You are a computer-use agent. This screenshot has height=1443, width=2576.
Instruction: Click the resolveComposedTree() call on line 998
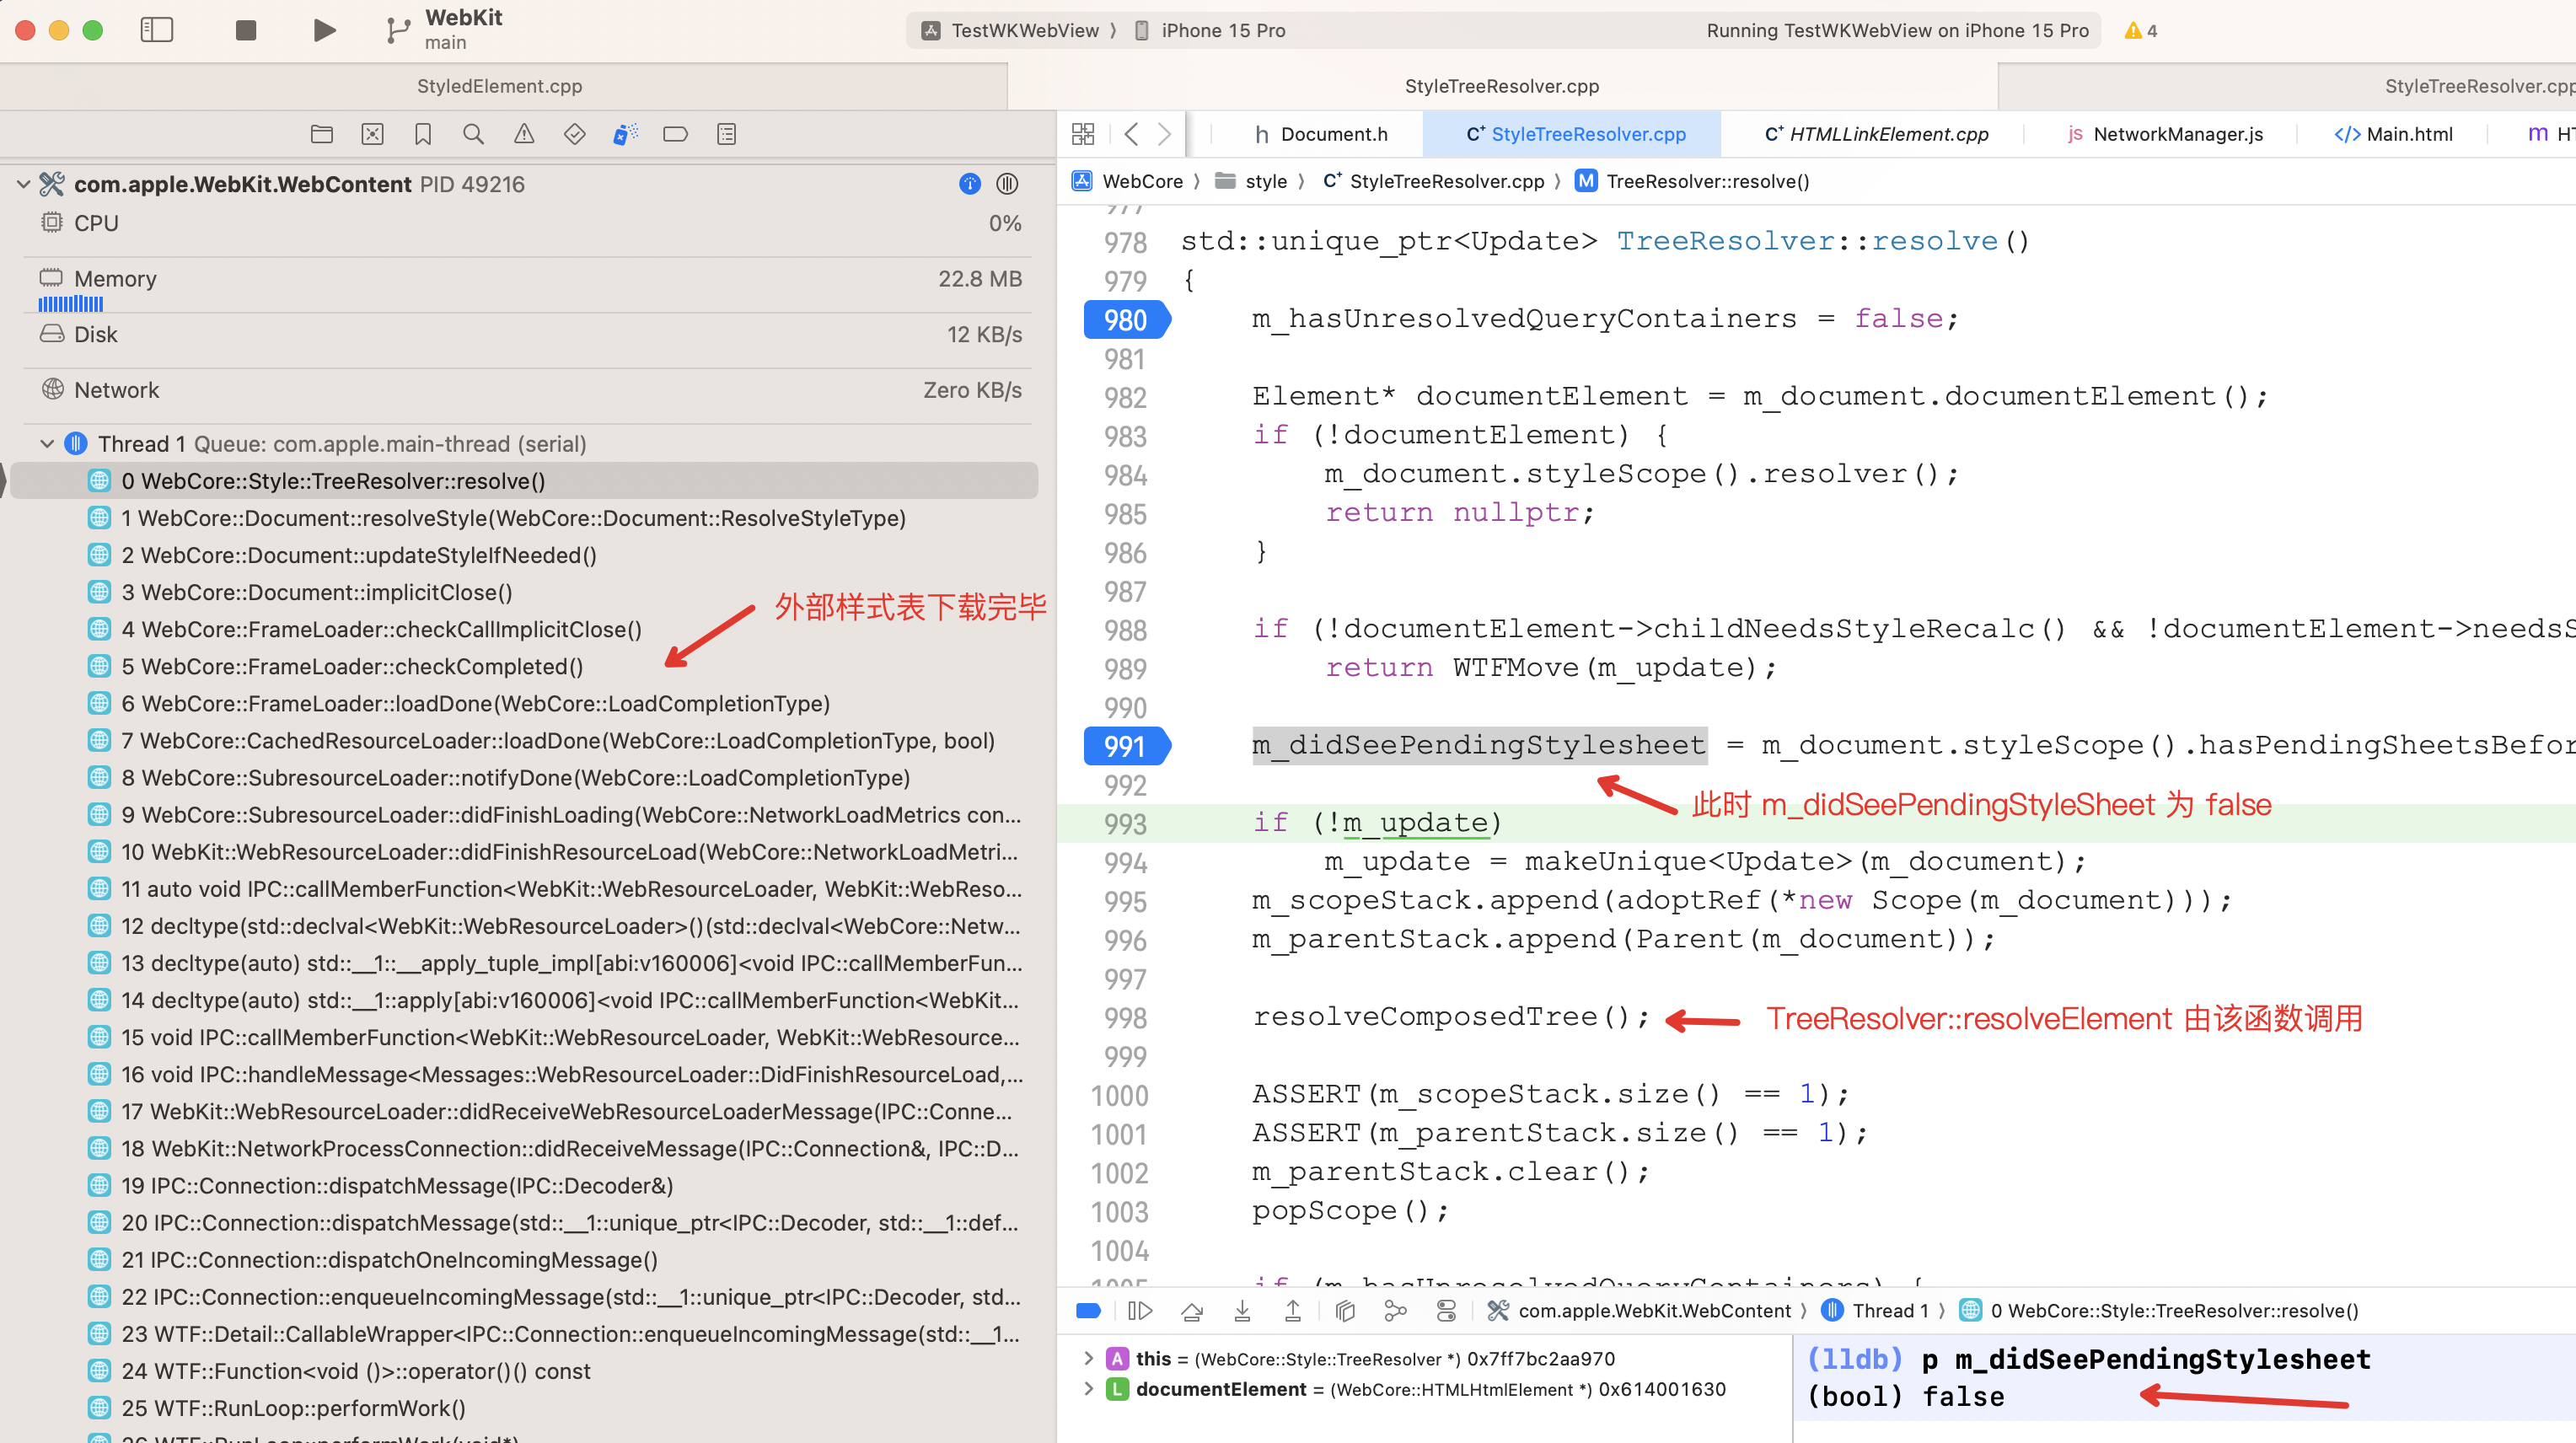point(1450,1017)
